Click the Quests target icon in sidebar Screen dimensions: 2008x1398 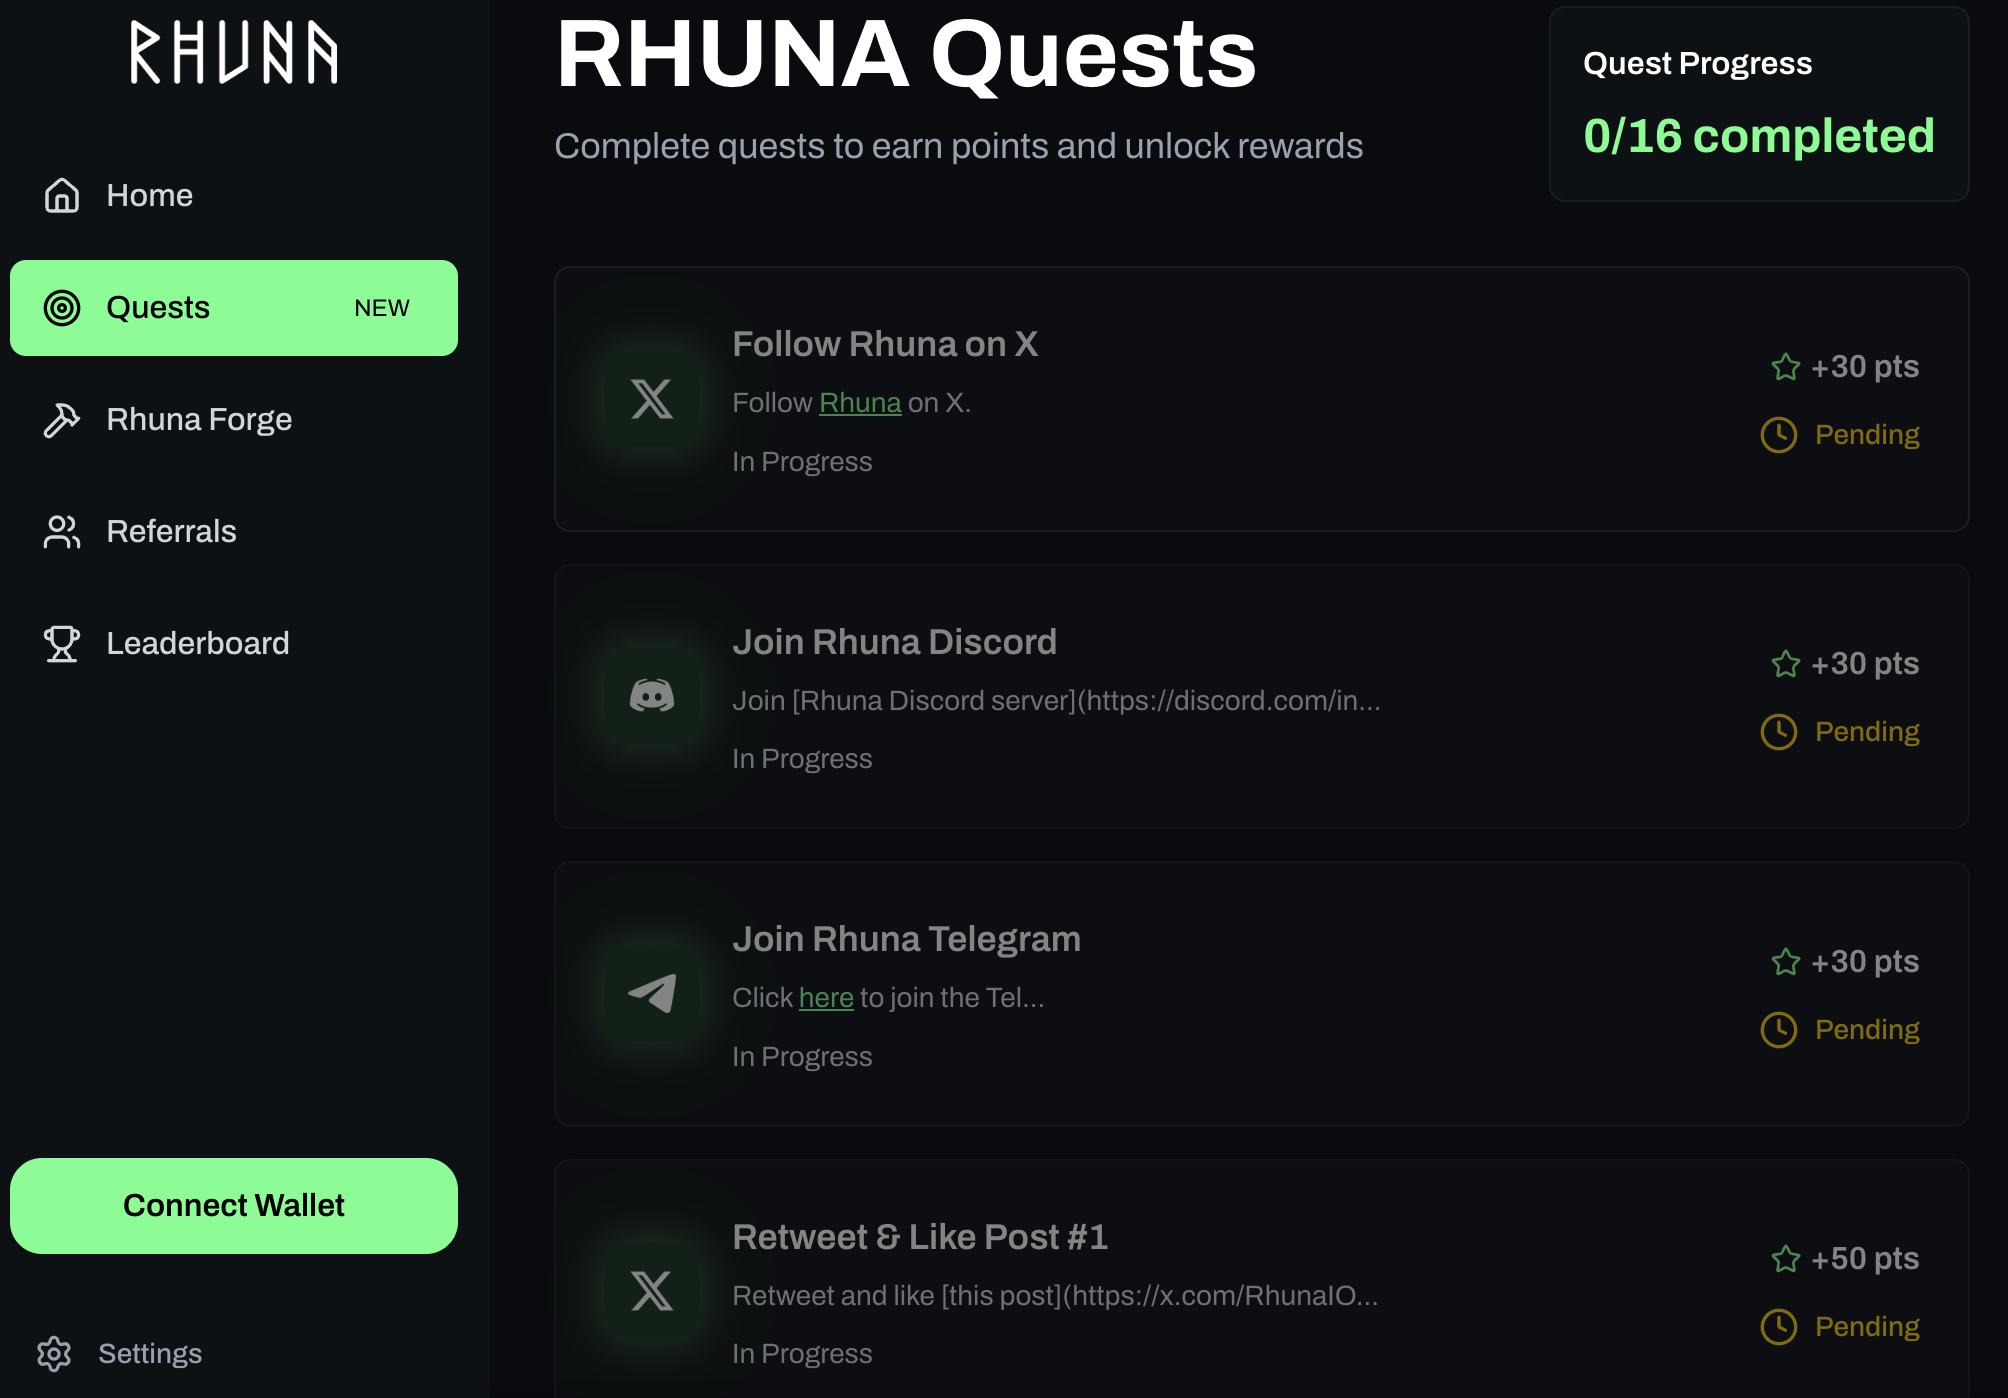(62, 308)
